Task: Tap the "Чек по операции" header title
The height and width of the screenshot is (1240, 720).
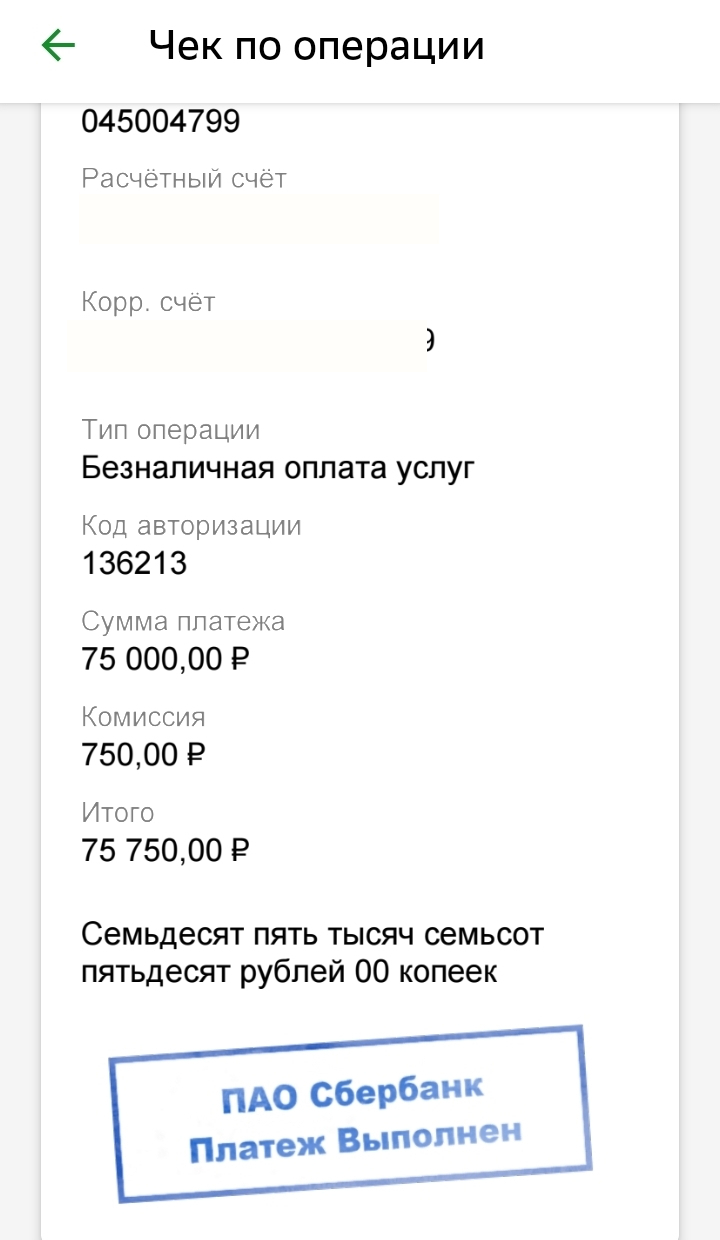Action: coord(316,46)
